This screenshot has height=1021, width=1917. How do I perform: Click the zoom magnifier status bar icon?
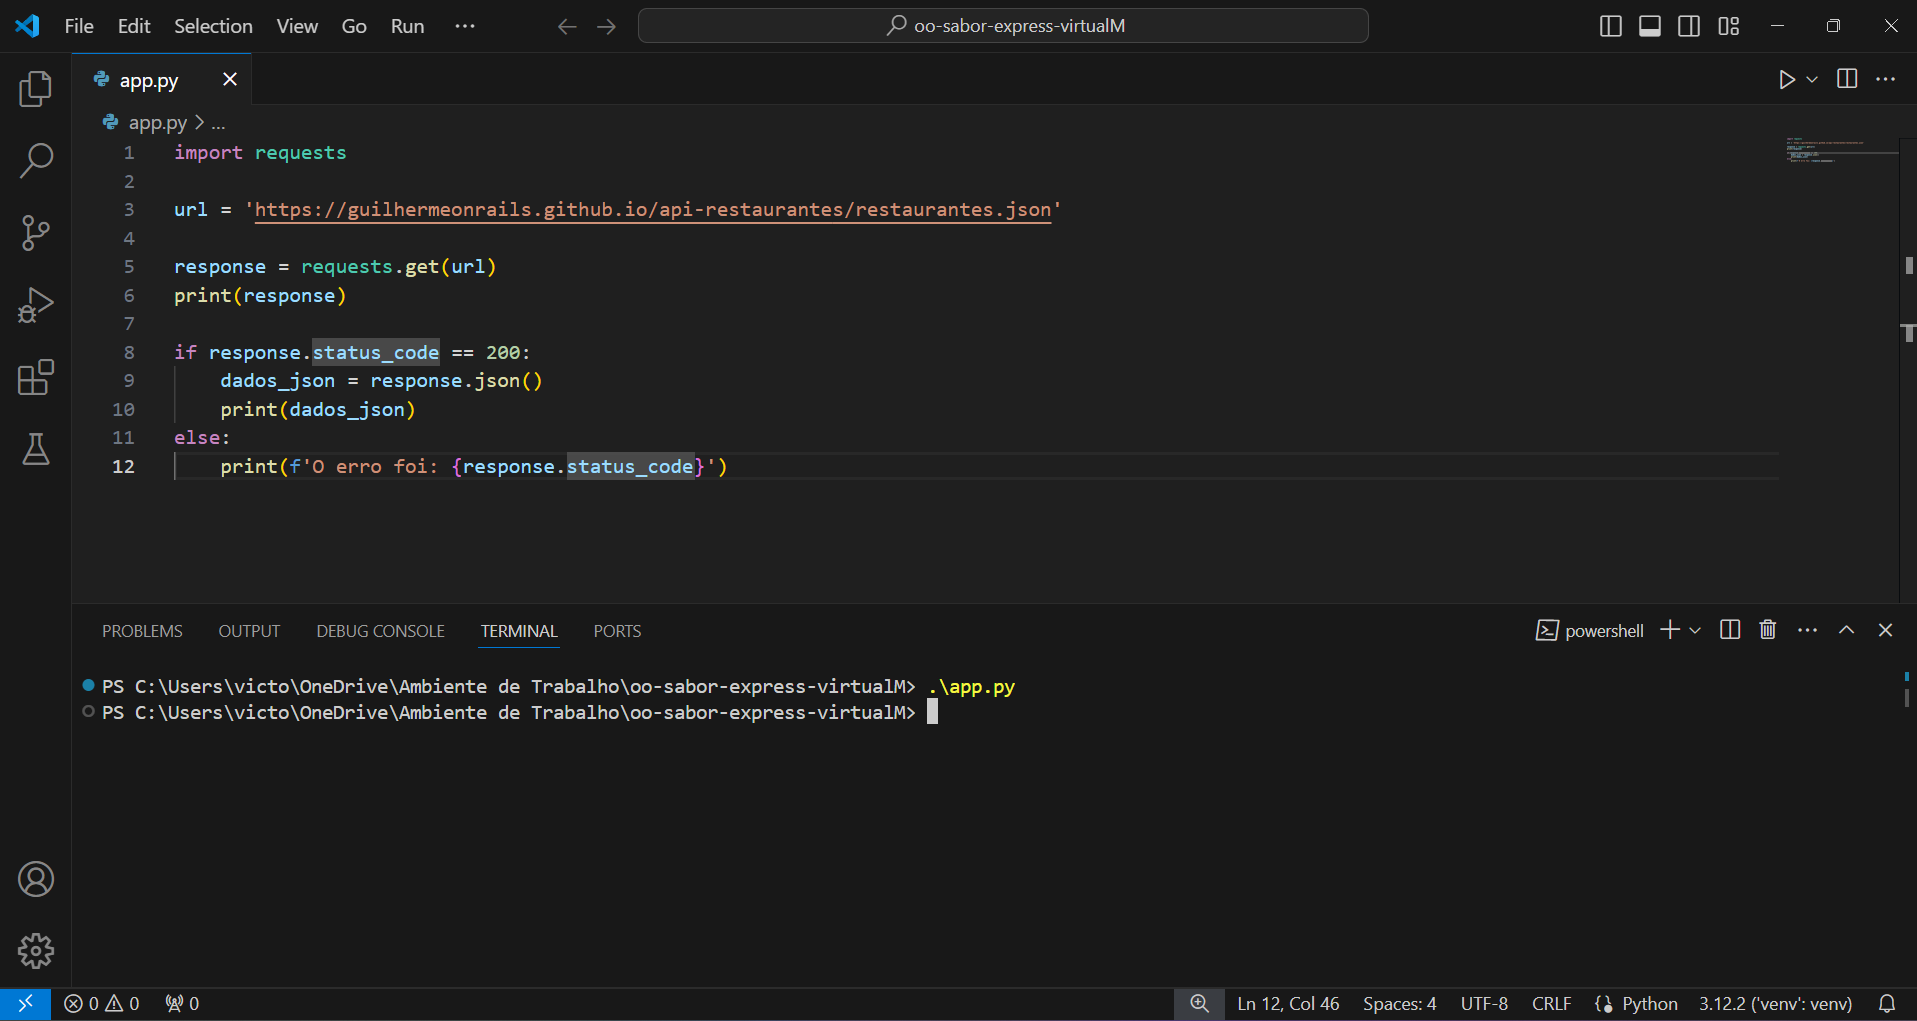[1199, 1004]
